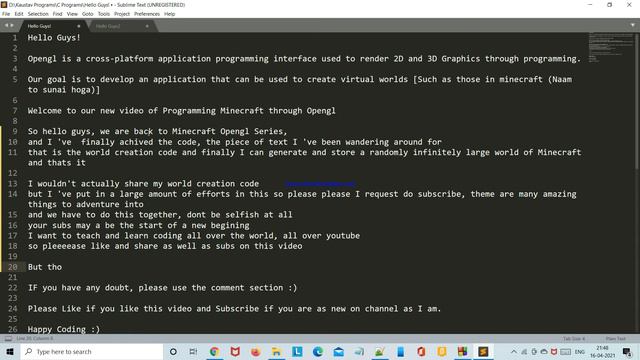640x360 pixels.
Task: Place cursor after 'But tho' on line 20
Action: pyautogui.click(x=62, y=267)
